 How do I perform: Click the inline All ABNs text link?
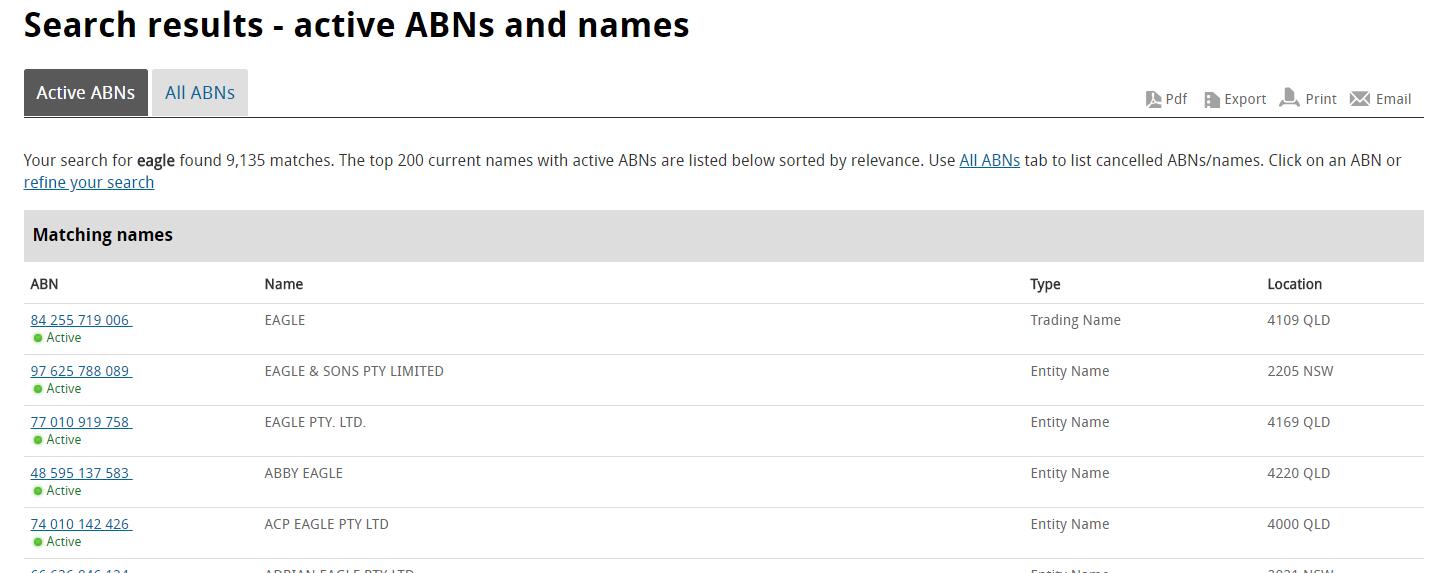pyautogui.click(x=989, y=160)
